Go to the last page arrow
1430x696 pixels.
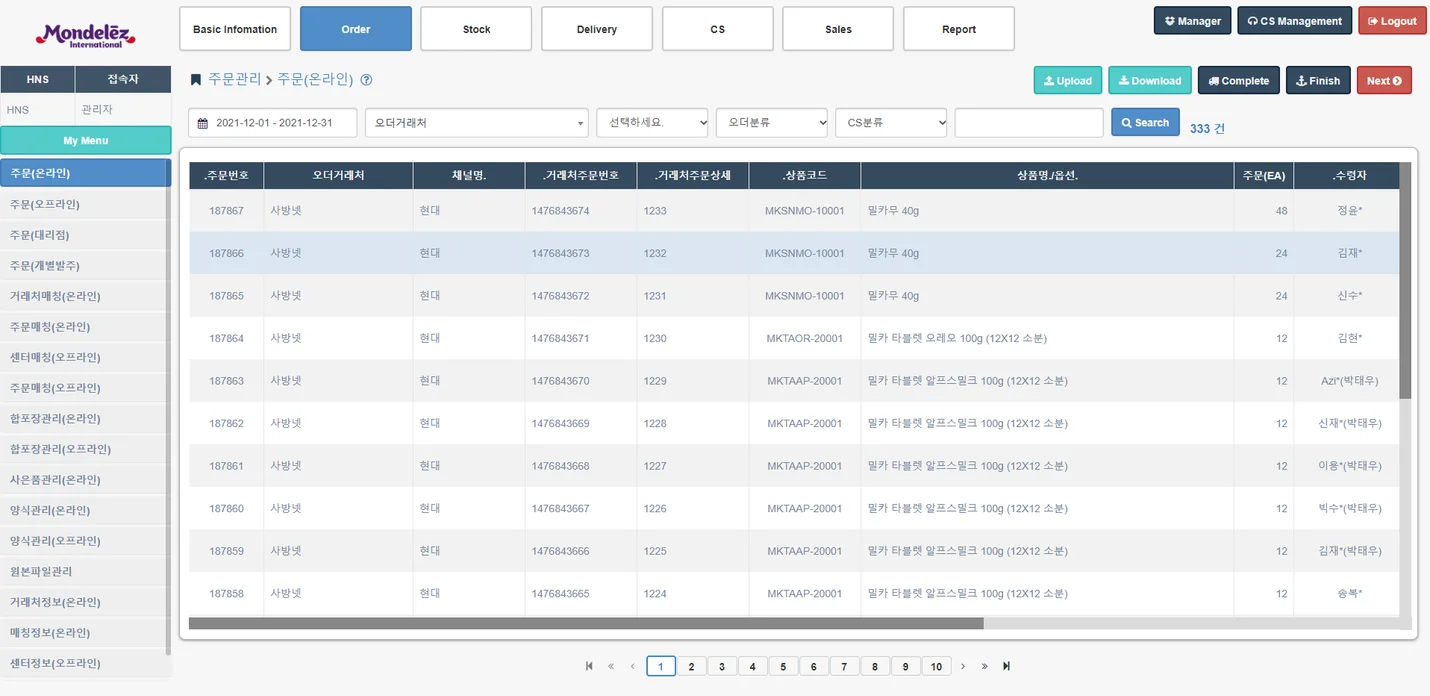pyautogui.click(x=1006, y=666)
